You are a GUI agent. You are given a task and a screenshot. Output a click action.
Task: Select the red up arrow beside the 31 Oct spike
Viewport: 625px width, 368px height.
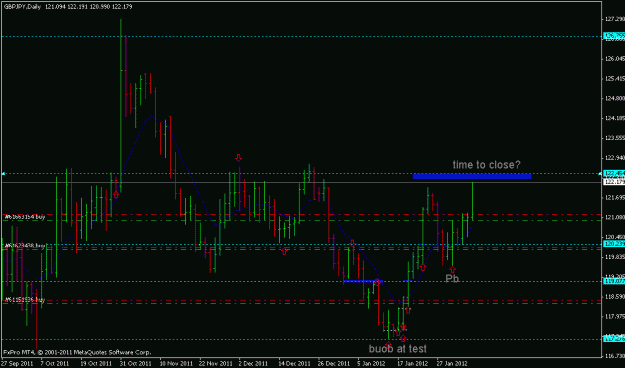[116, 195]
